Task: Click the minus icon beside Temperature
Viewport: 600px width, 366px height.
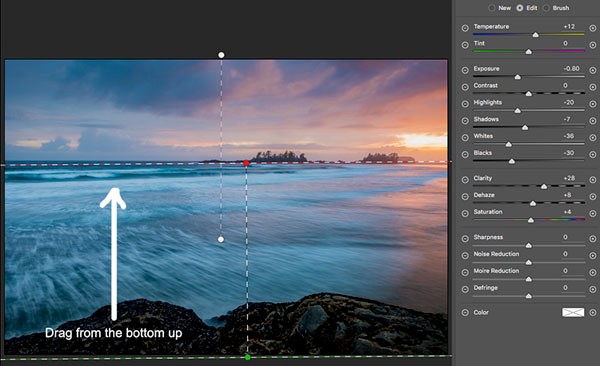Action: coord(465,28)
